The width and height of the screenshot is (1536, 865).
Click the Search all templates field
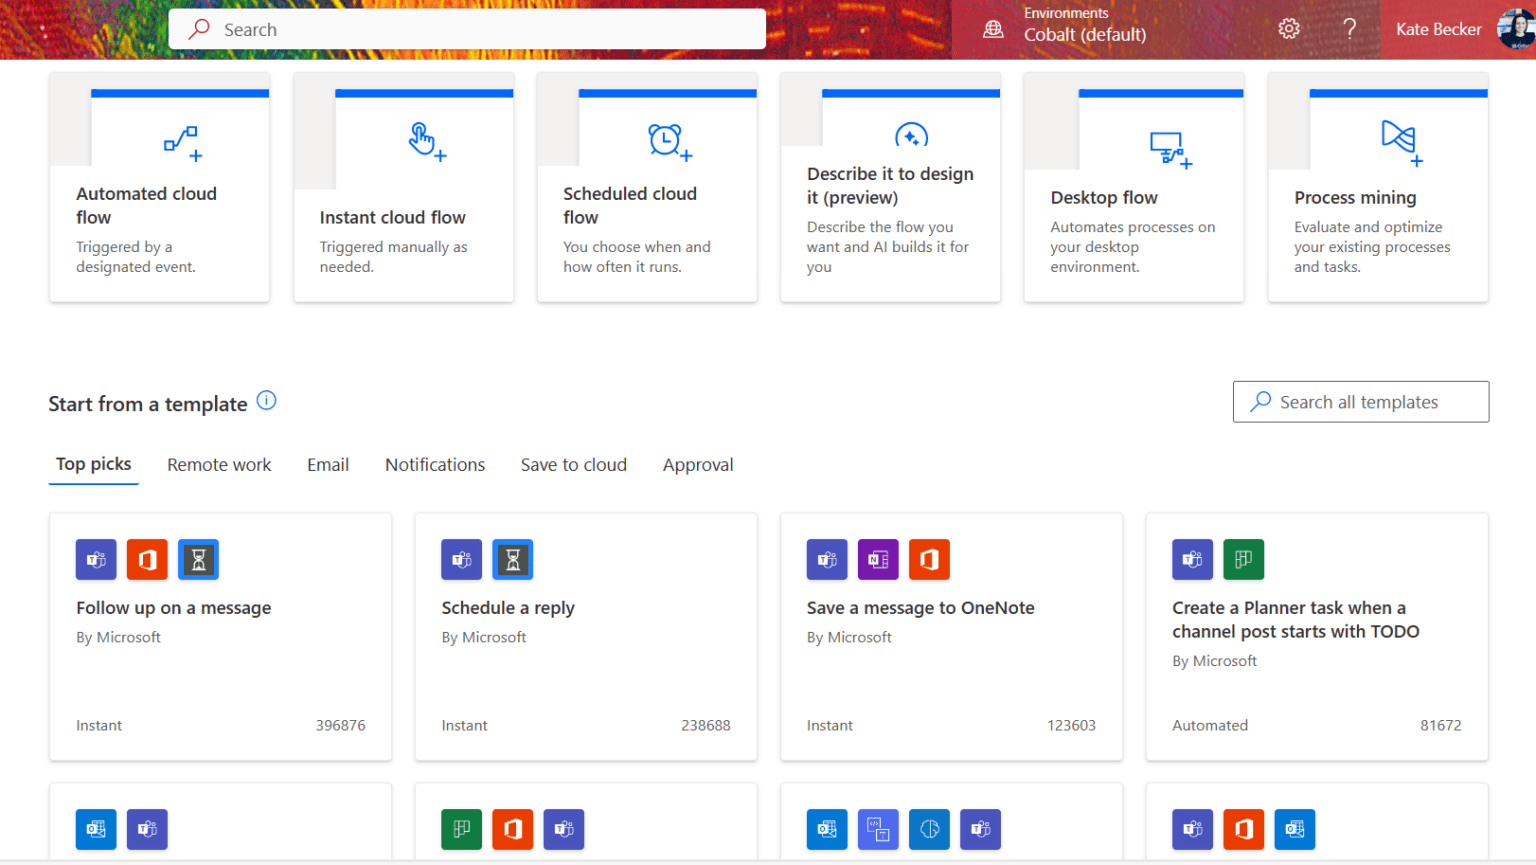point(1360,401)
